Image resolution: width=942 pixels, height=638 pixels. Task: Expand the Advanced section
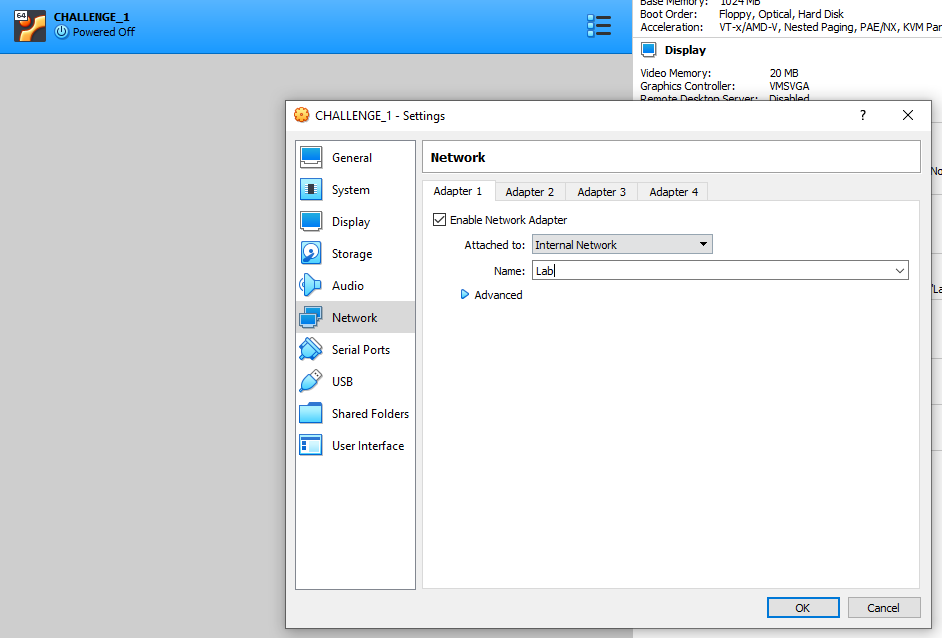click(x=464, y=295)
